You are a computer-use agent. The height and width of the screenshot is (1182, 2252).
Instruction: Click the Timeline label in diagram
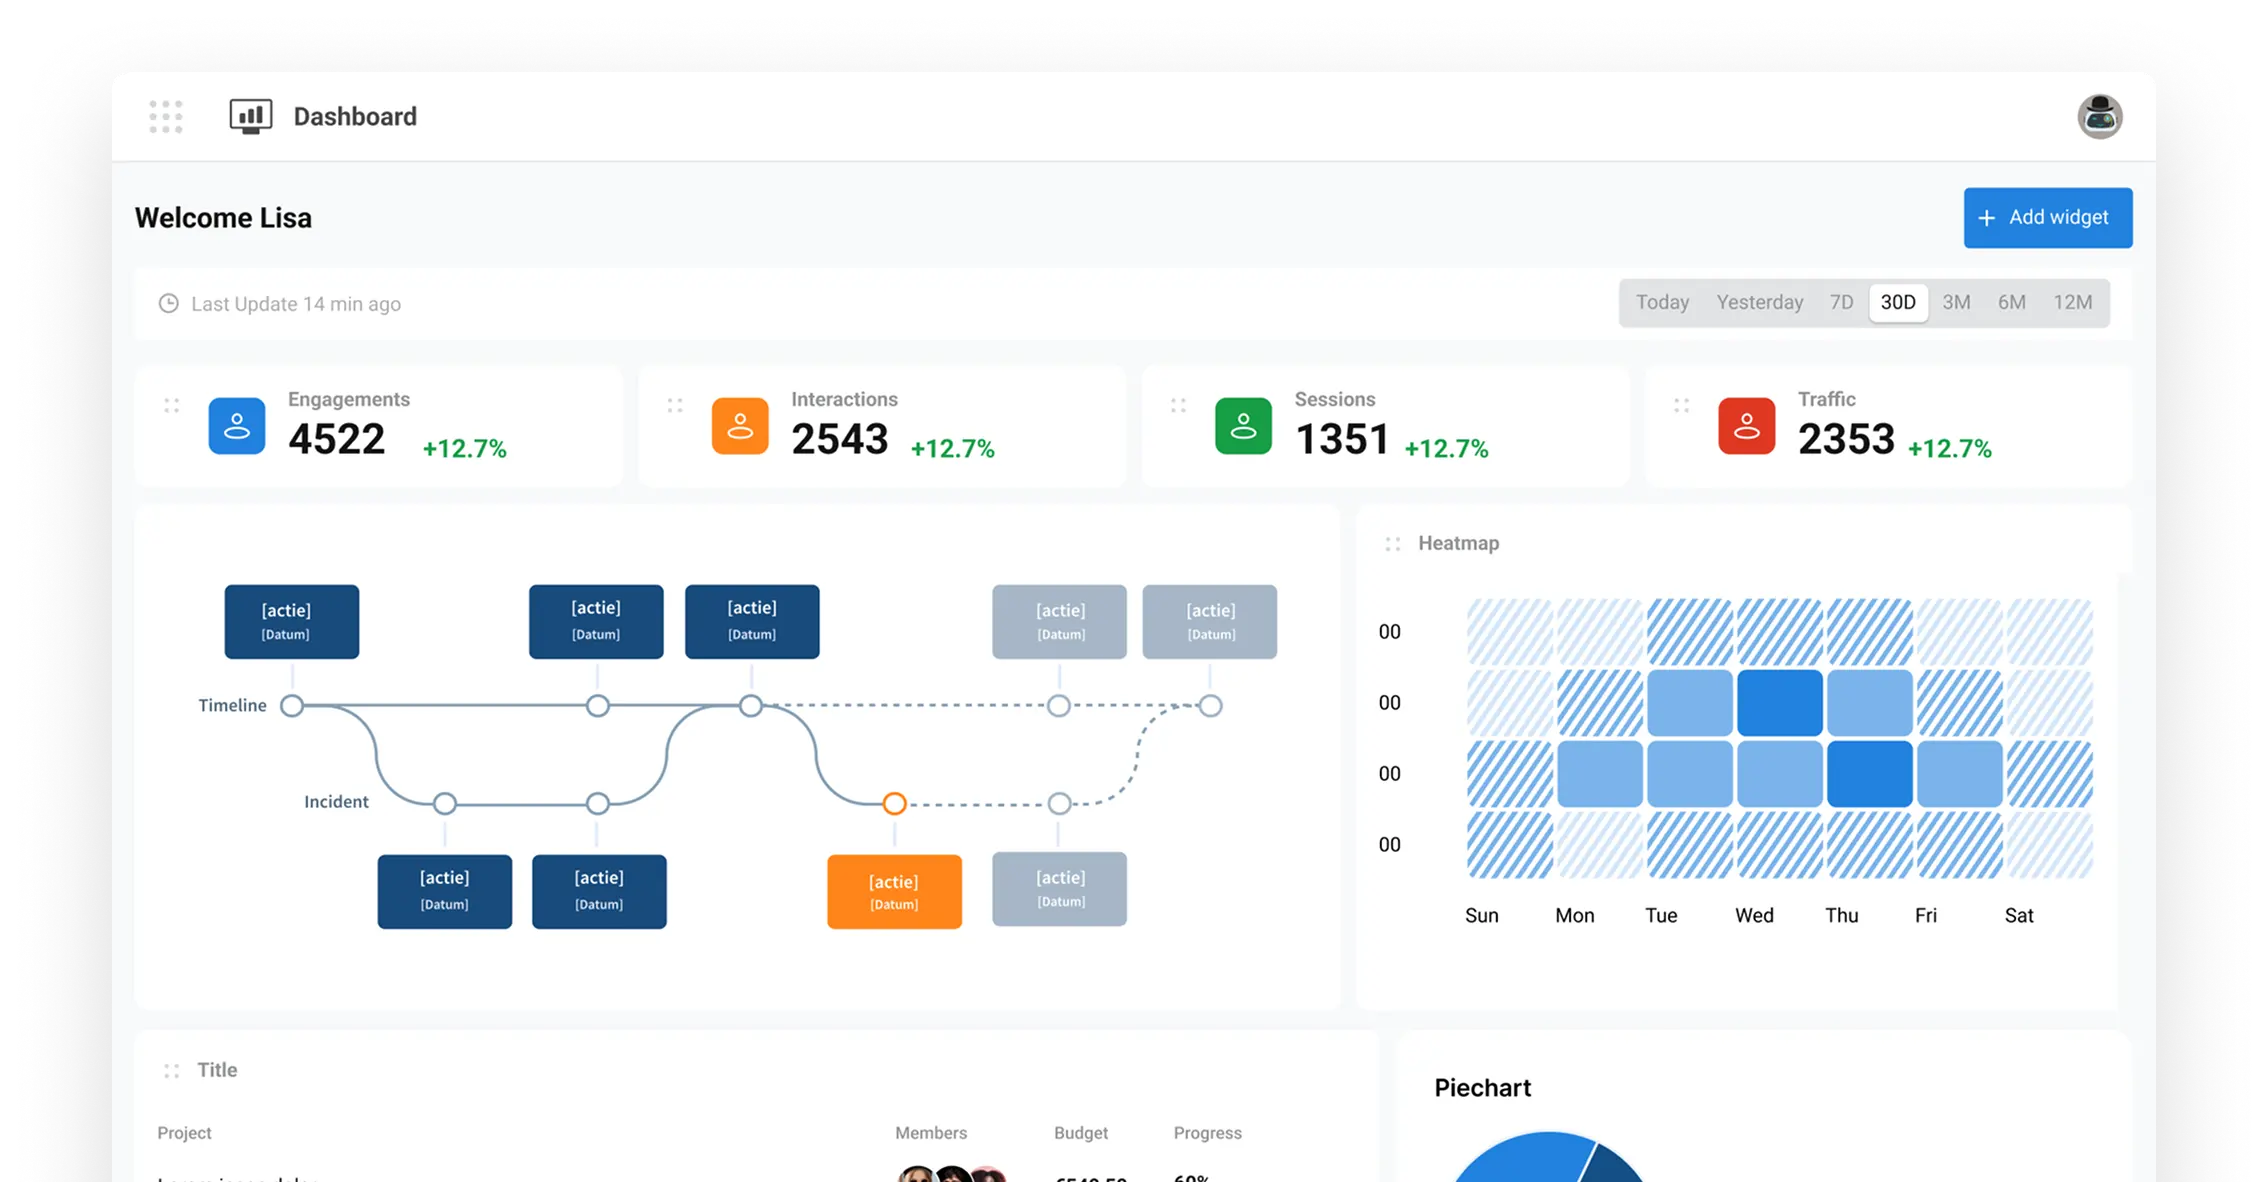coord(232,706)
